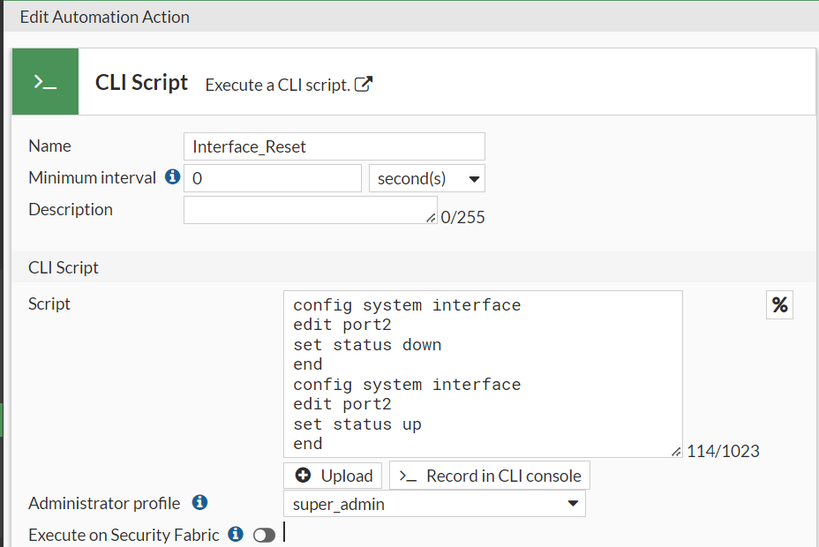Click the Upload script button
Image resolution: width=819 pixels, height=547 pixels.
click(334, 475)
